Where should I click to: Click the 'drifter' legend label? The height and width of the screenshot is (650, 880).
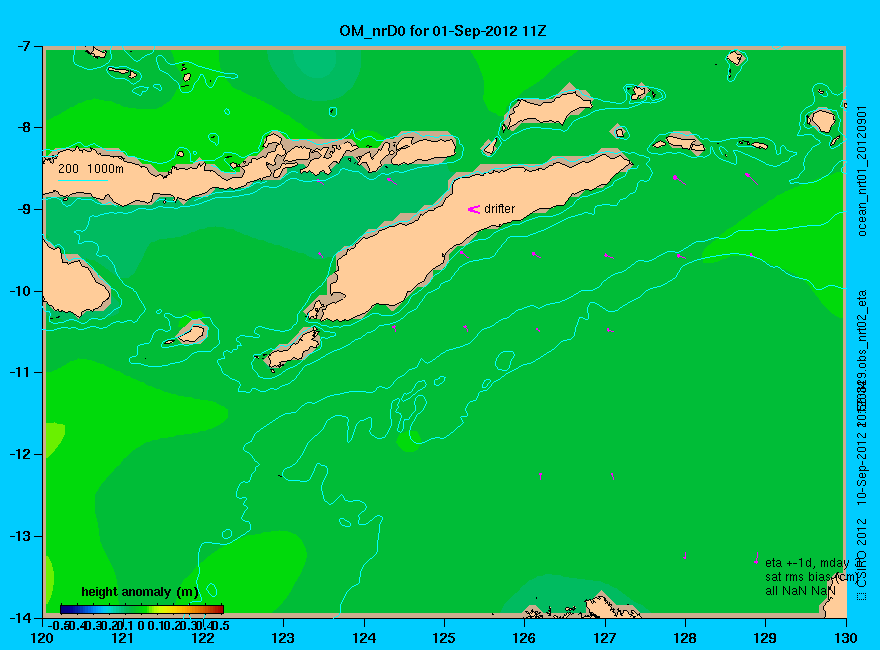pyautogui.click(x=499, y=209)
